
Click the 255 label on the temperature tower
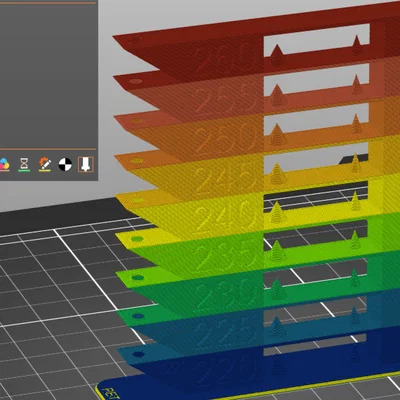point(226,98)
